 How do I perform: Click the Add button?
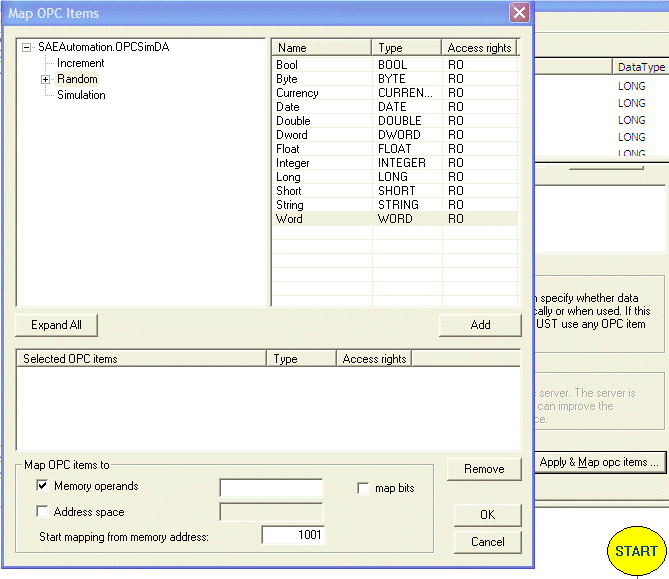point(480,325)
